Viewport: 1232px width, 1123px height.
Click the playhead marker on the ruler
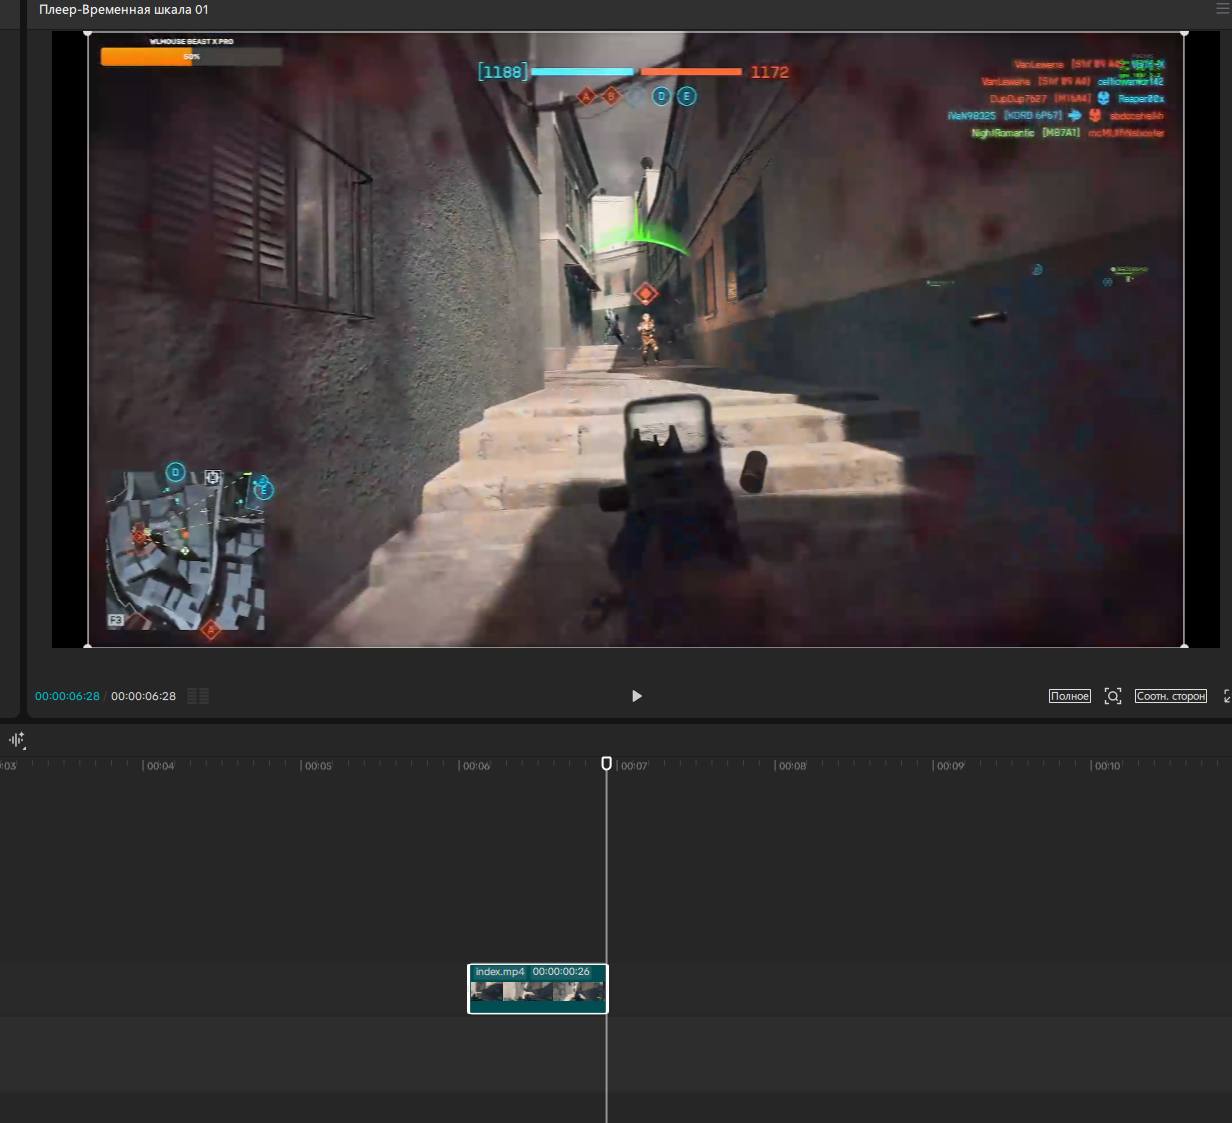click(606, 763)
